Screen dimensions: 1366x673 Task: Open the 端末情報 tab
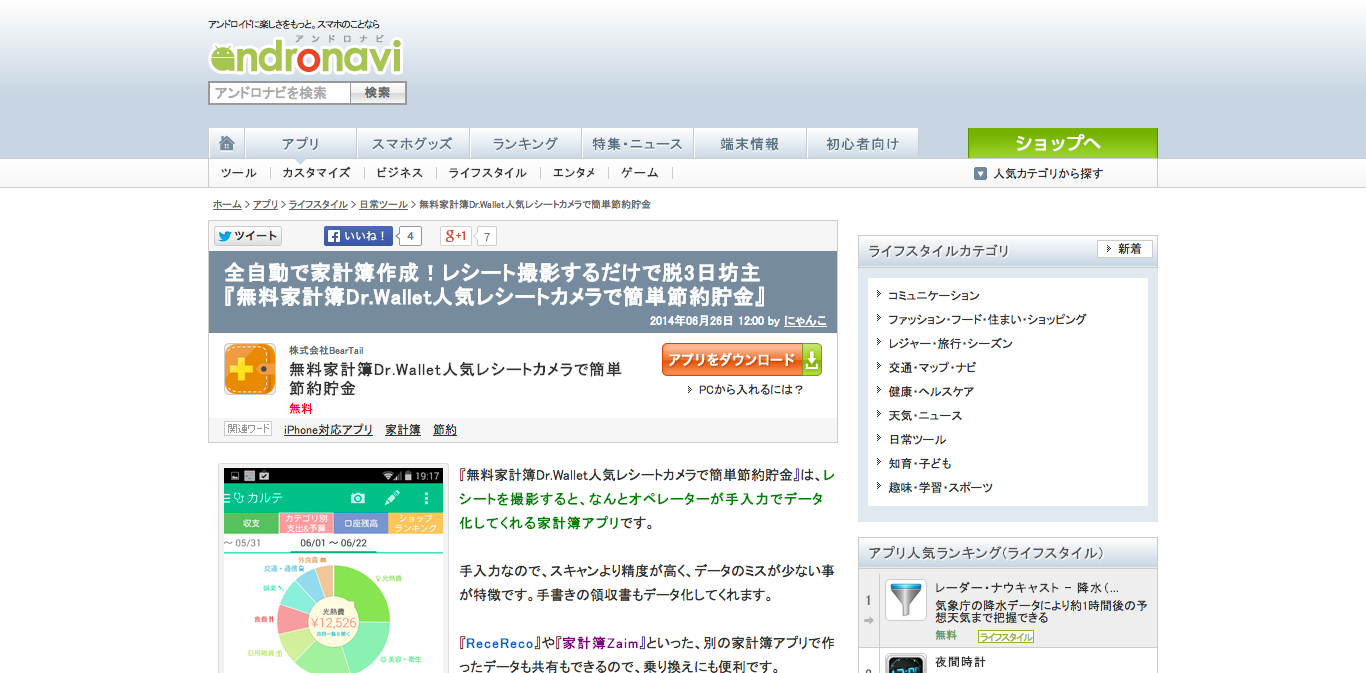(750, 143)
